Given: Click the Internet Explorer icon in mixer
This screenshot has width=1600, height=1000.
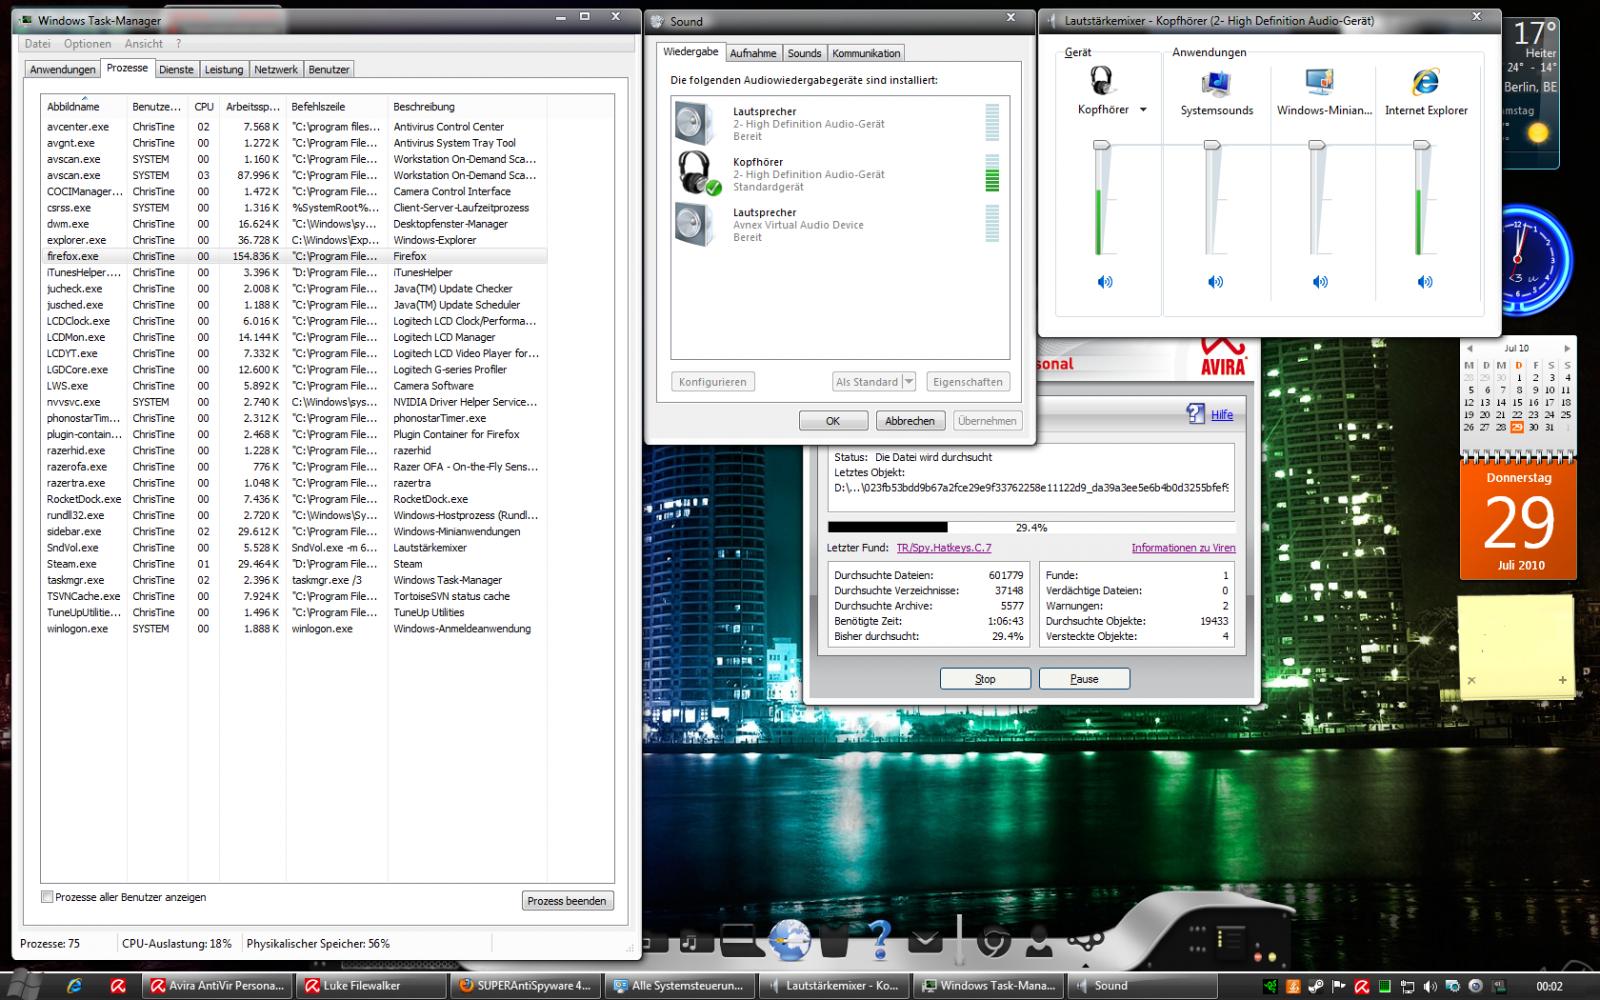Looking at the screenshot, I should pos(1425,82).
